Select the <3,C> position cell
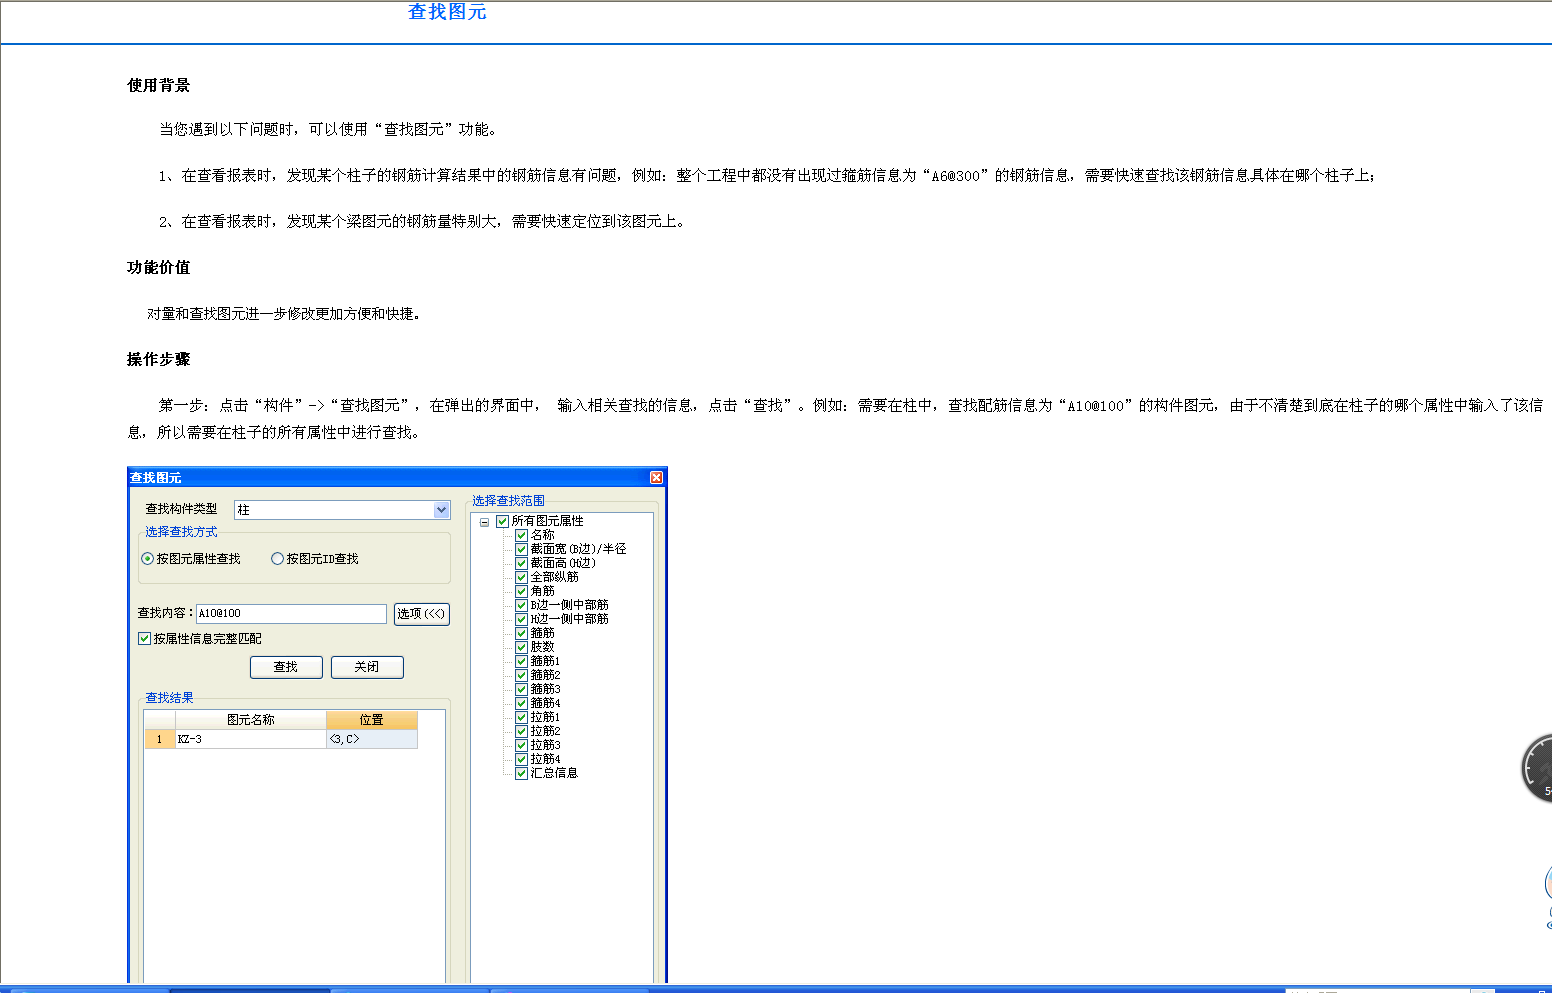The height and width of the screenshot is (993, 1552). [x=372, y=739]
